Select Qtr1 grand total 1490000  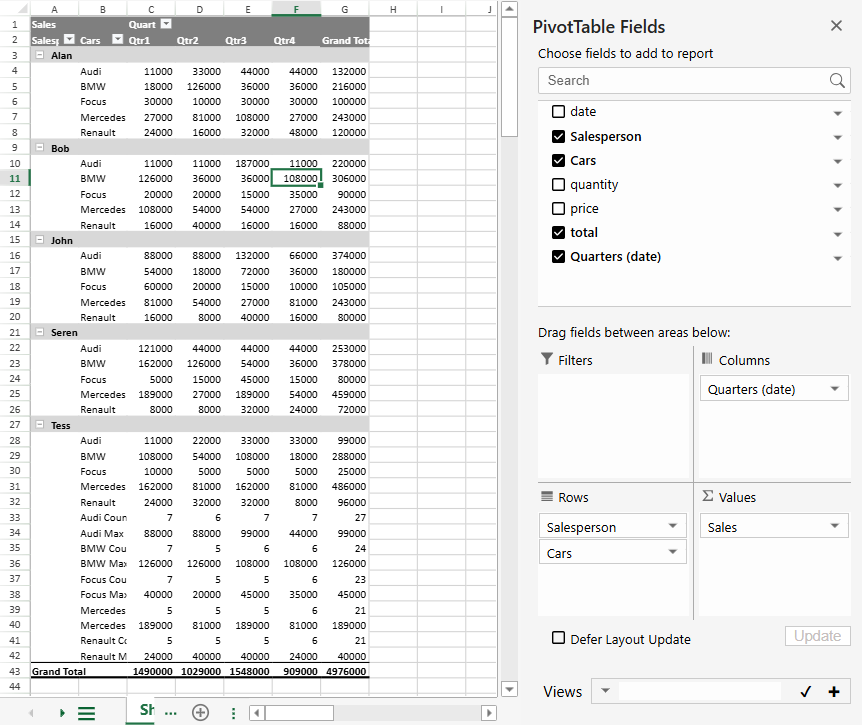coord(152,671)
